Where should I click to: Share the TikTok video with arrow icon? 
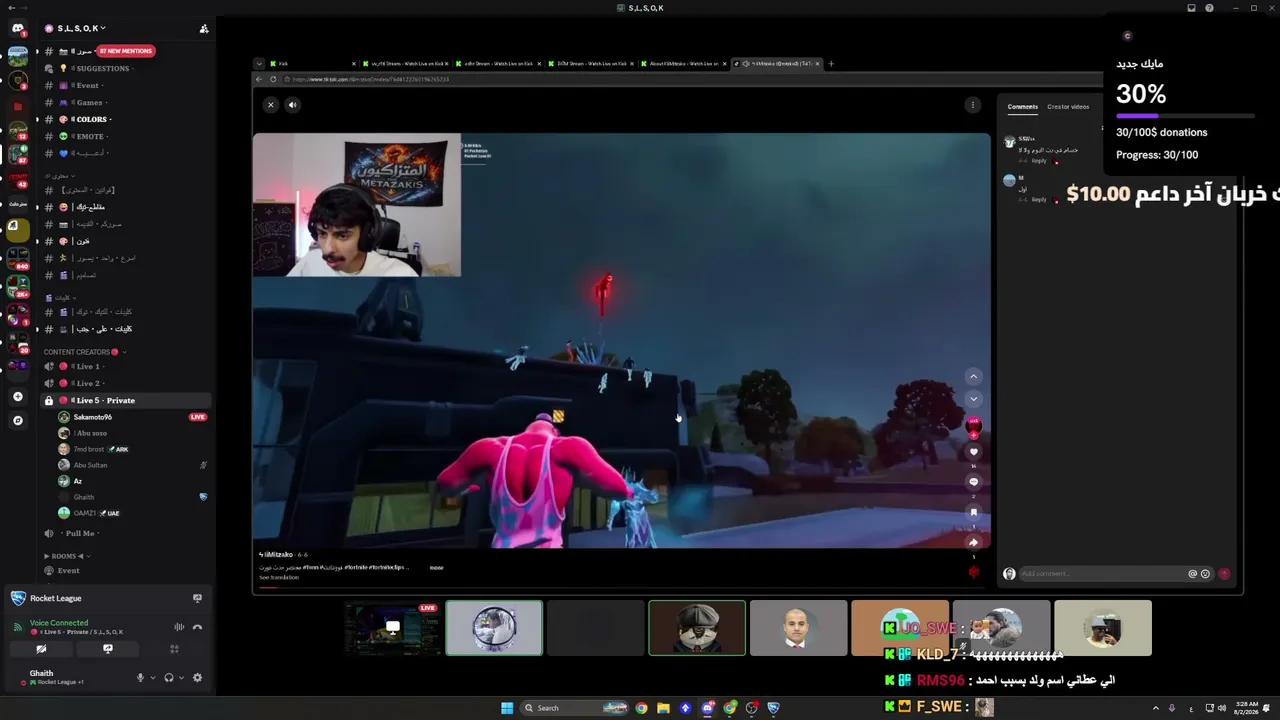tap(974, 543)
